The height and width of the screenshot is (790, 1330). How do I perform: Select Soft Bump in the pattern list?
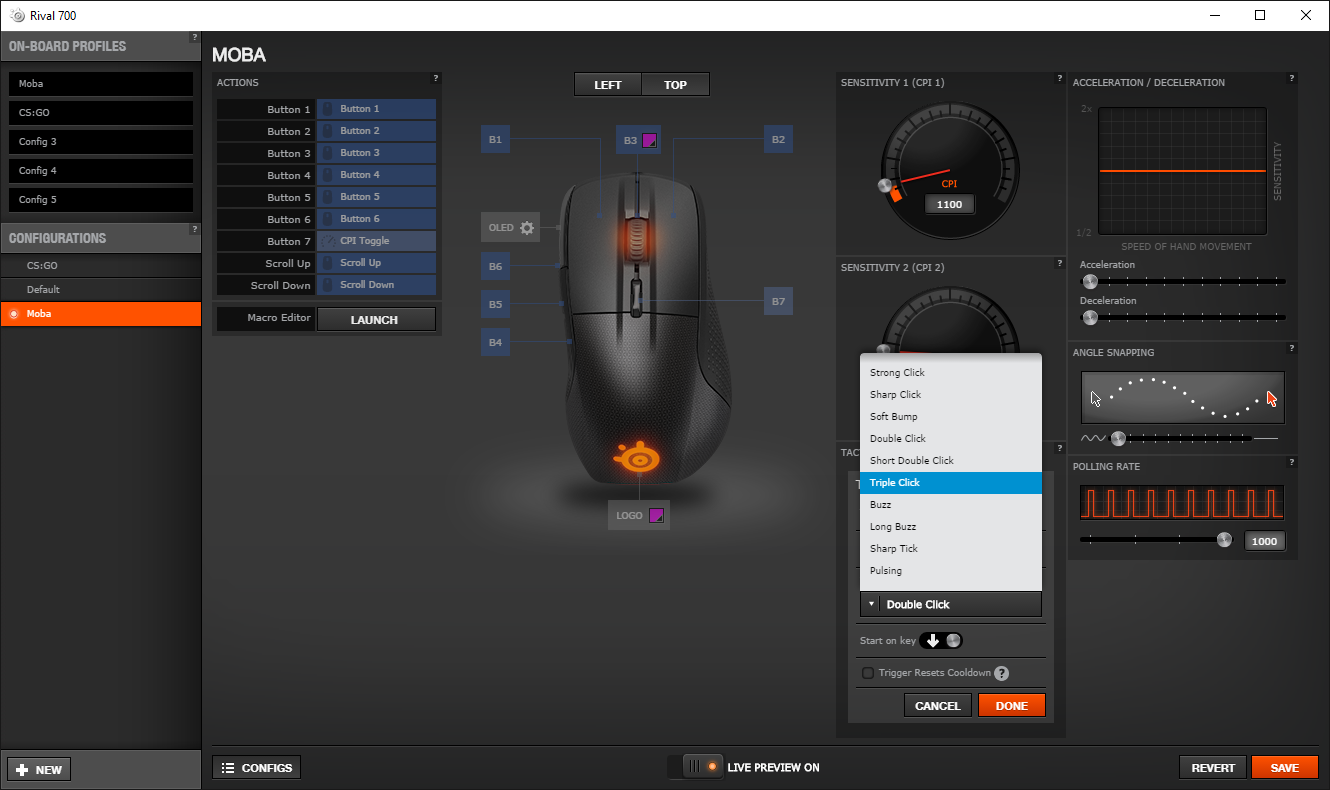point(951,416)
